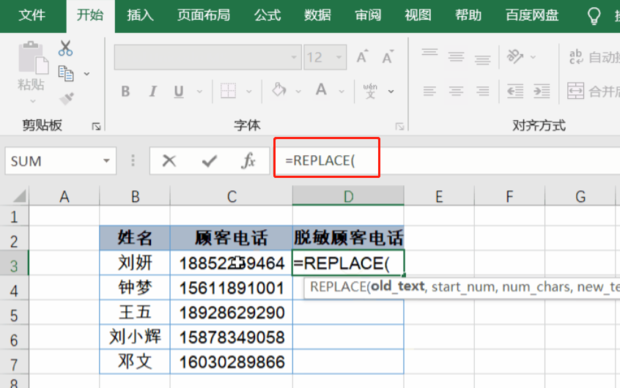Confirm formula with the checkmark button
This screenshot has height=388, width=620.
[x=209, y=161]
